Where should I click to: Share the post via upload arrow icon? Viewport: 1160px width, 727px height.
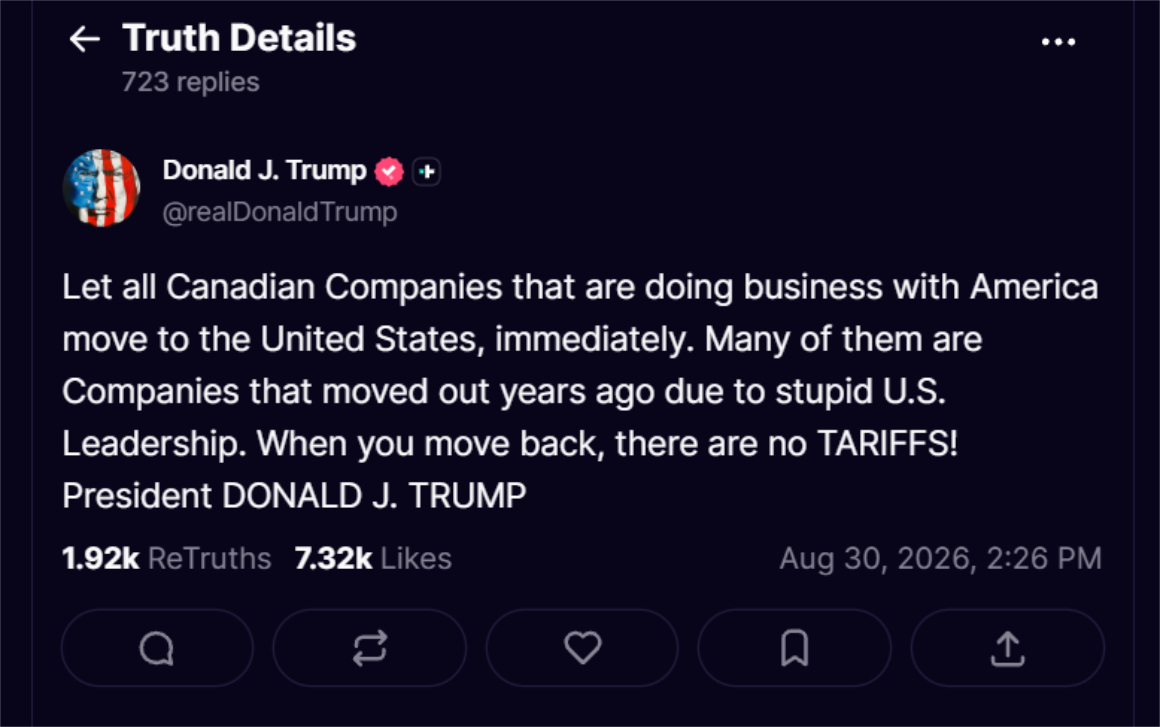tap(1008, 648)
